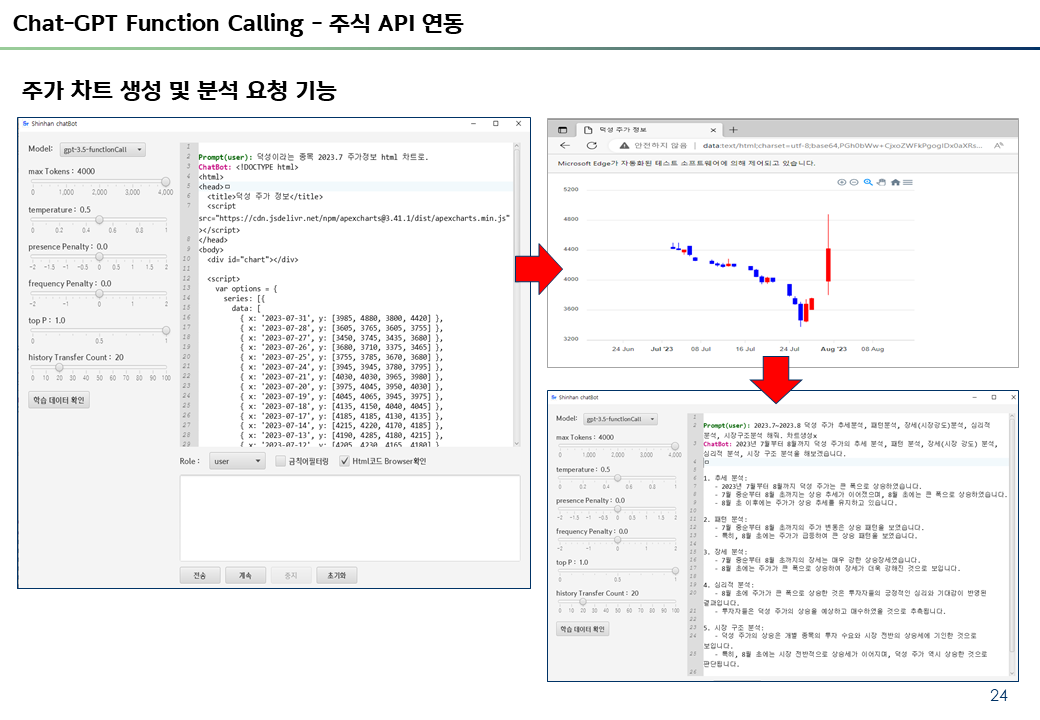Click the Edge read-aloud icon in address bar

(x=998, y=145)
